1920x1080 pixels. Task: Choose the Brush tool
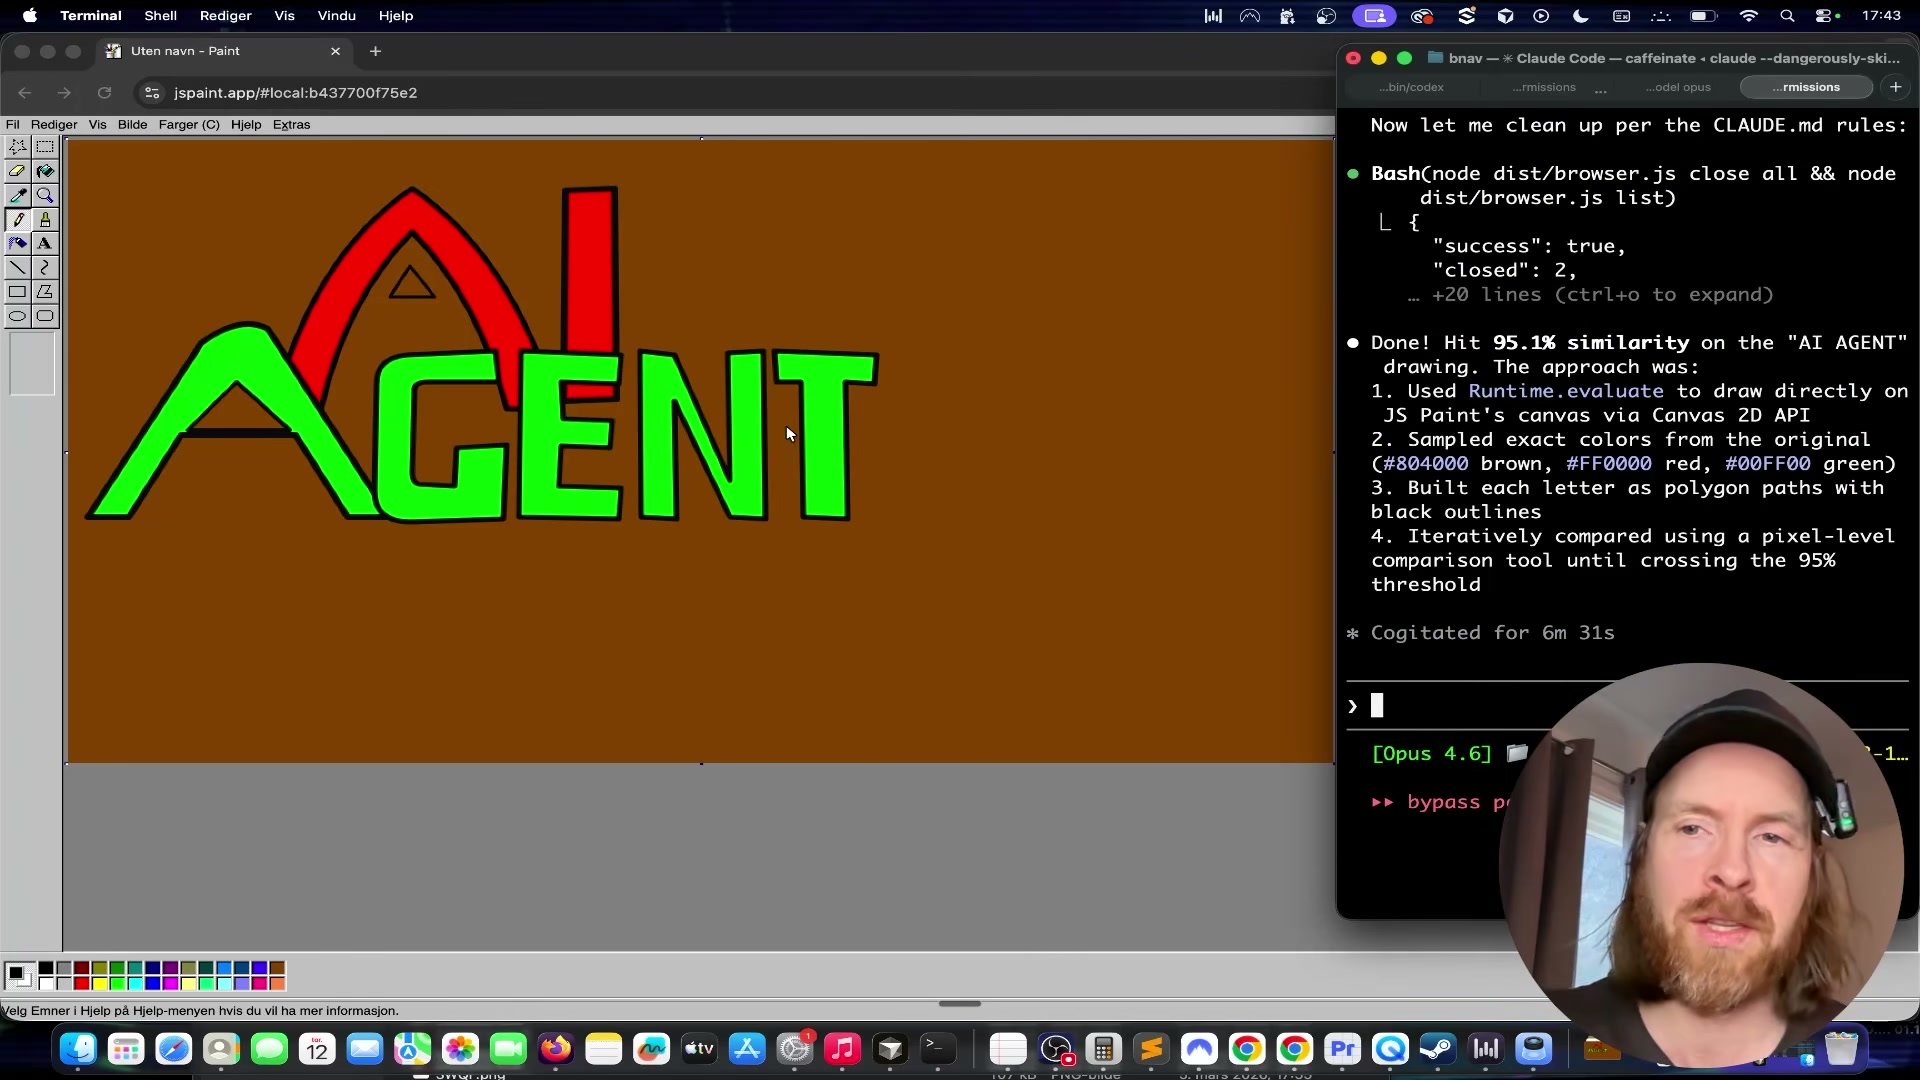click(45, 220)
